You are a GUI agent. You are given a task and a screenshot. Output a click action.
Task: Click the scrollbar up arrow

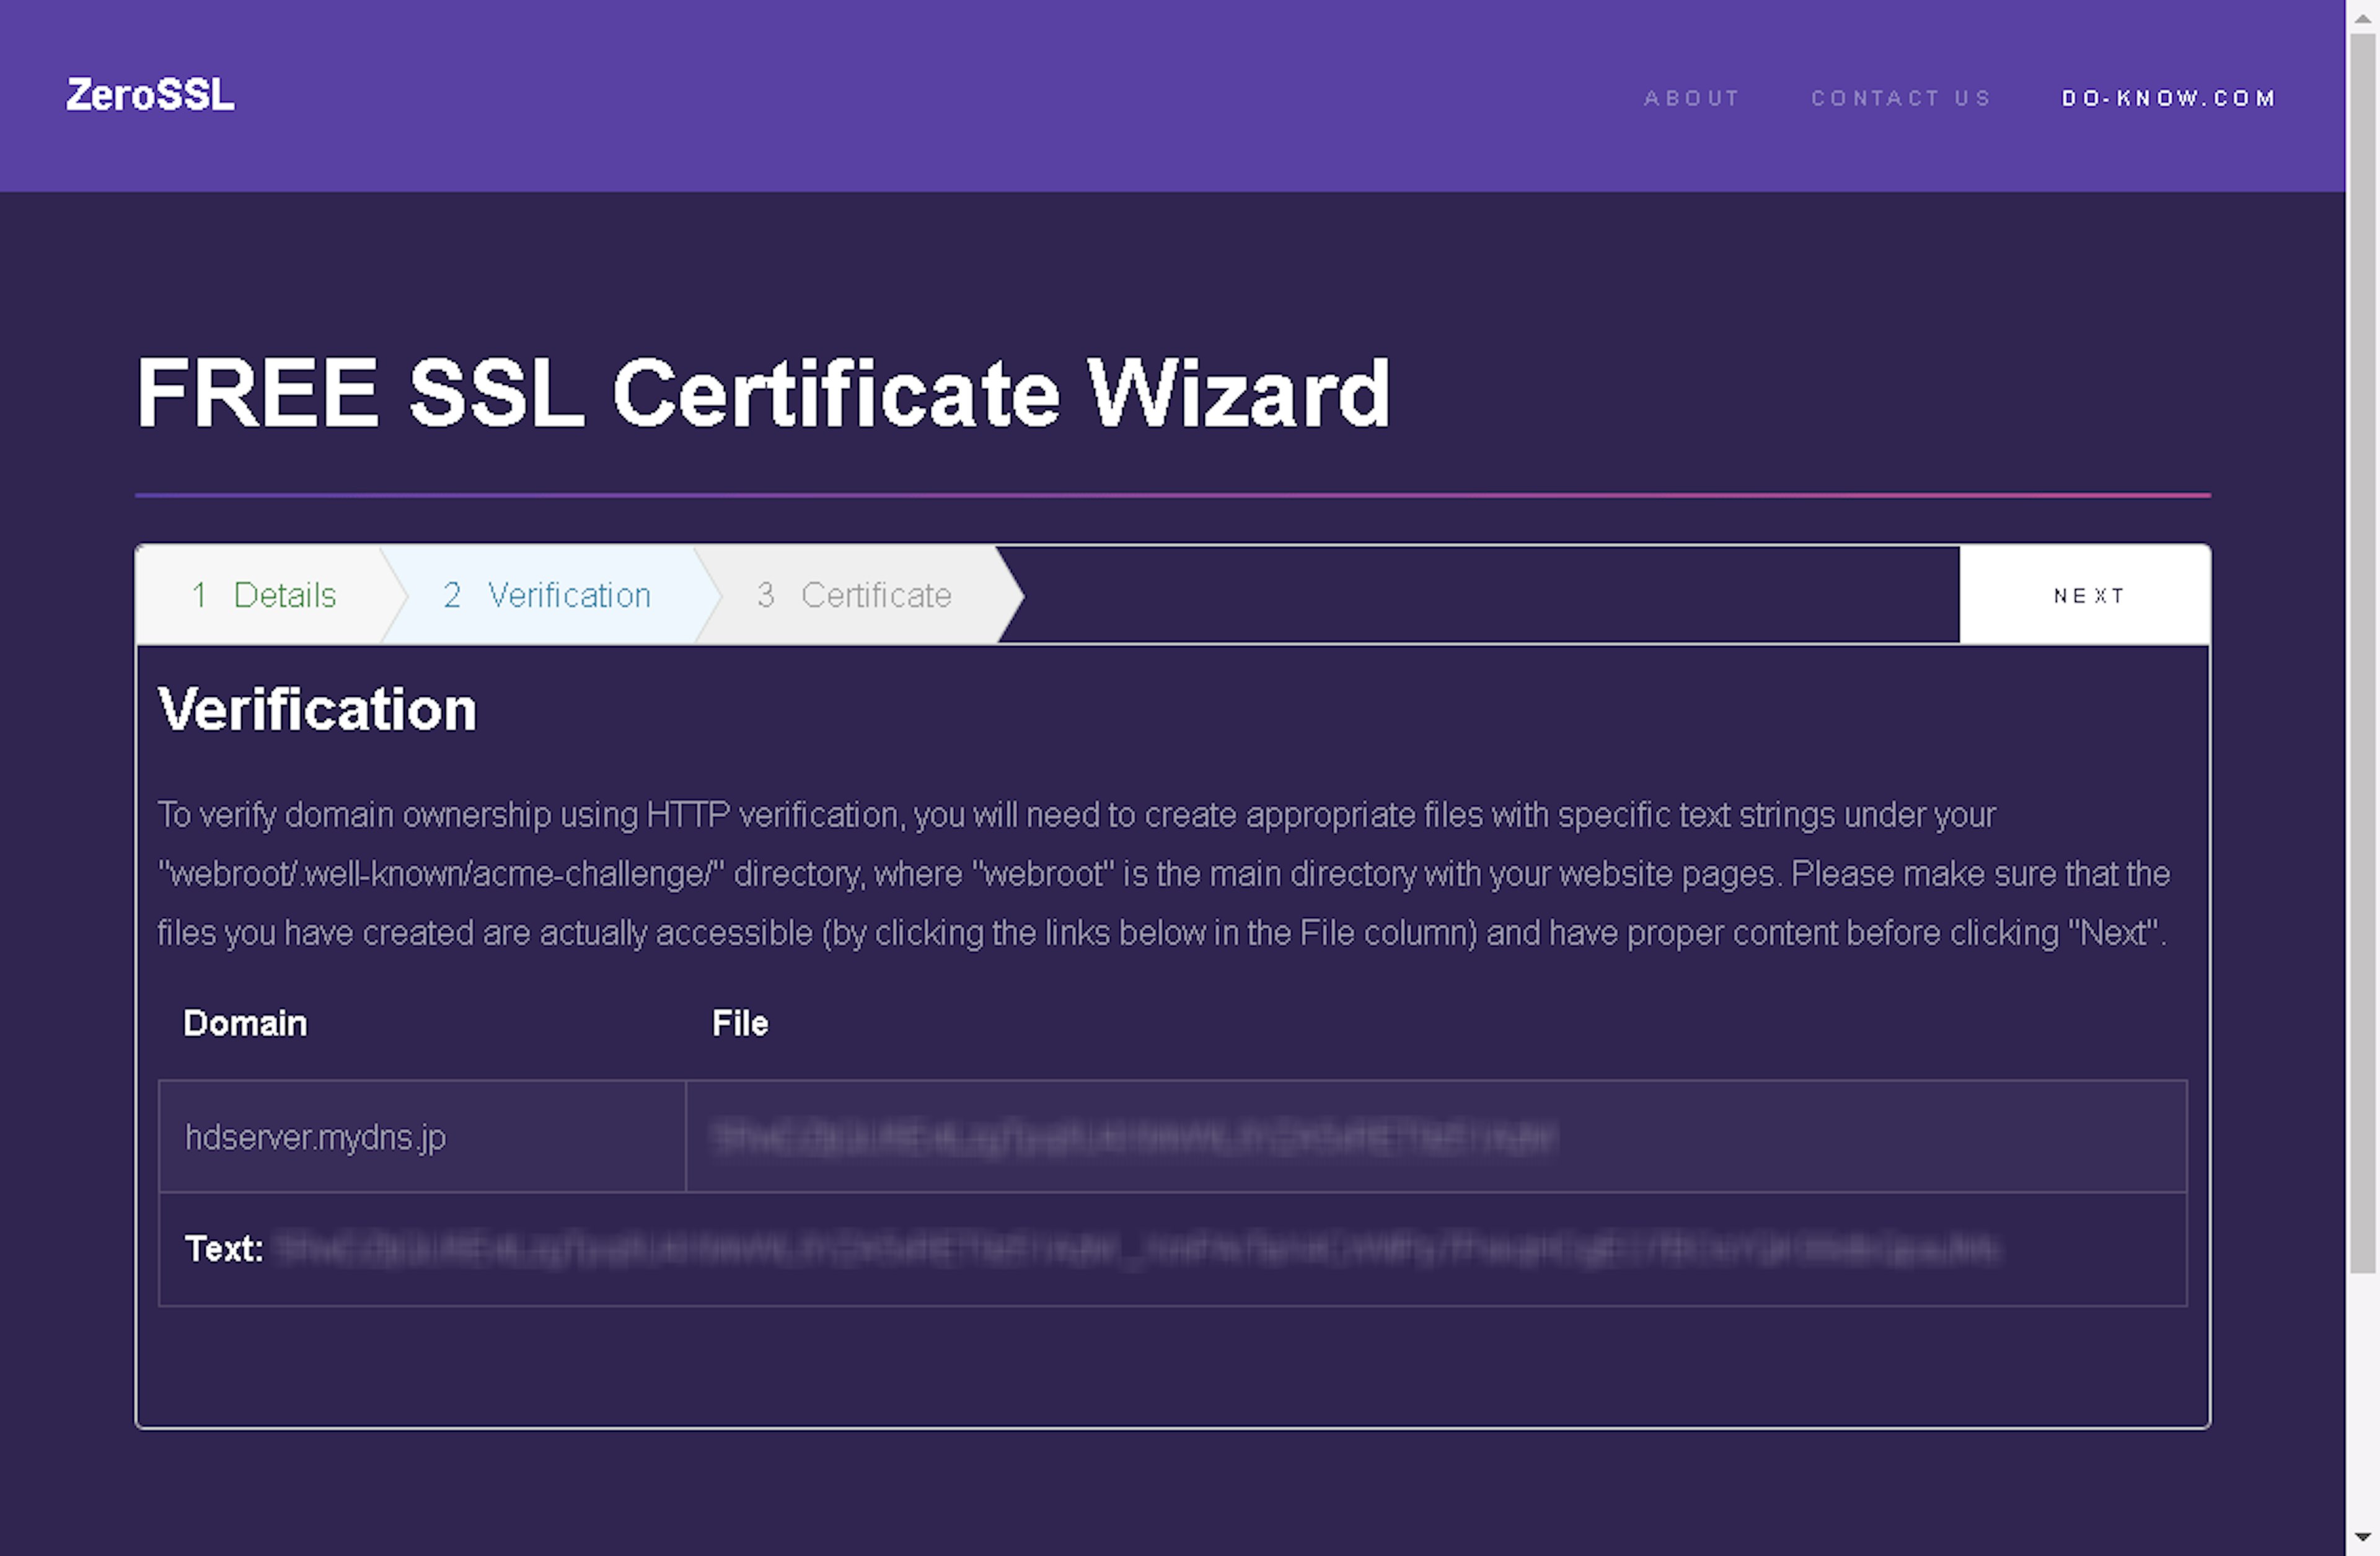click(x=2362, y=18)
